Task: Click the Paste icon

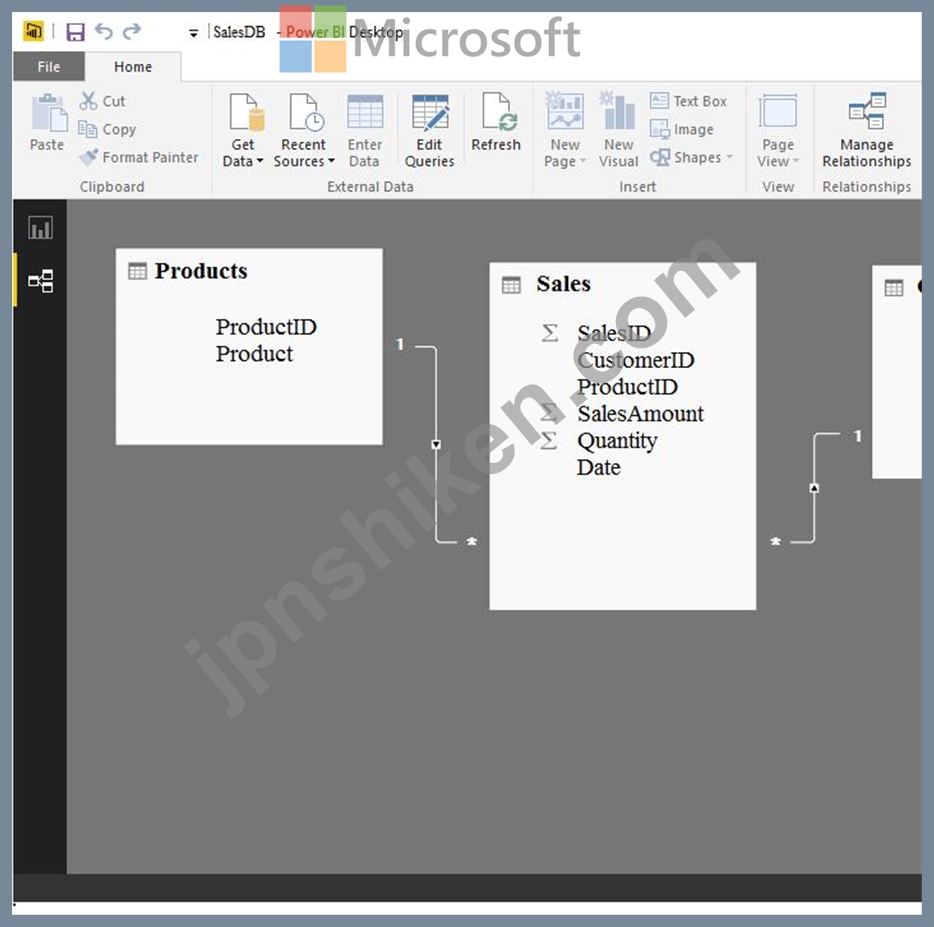Action: pos(49,113)
